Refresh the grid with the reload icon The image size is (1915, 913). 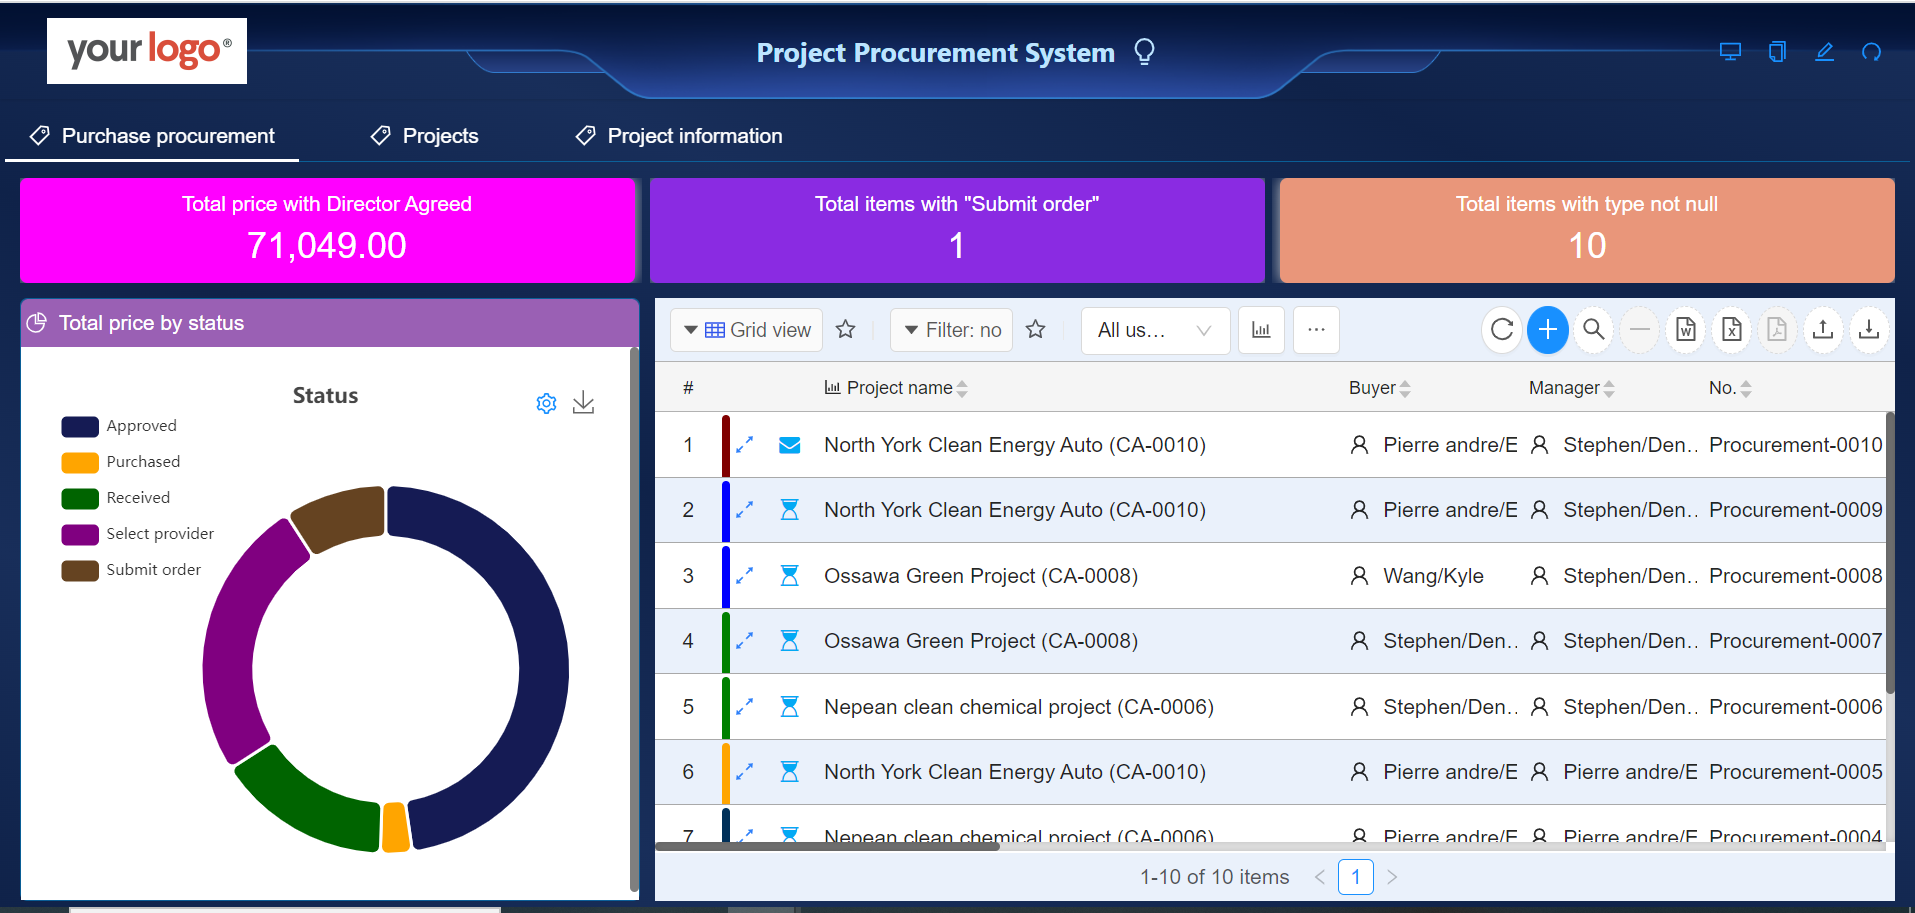pos(1502,330)
